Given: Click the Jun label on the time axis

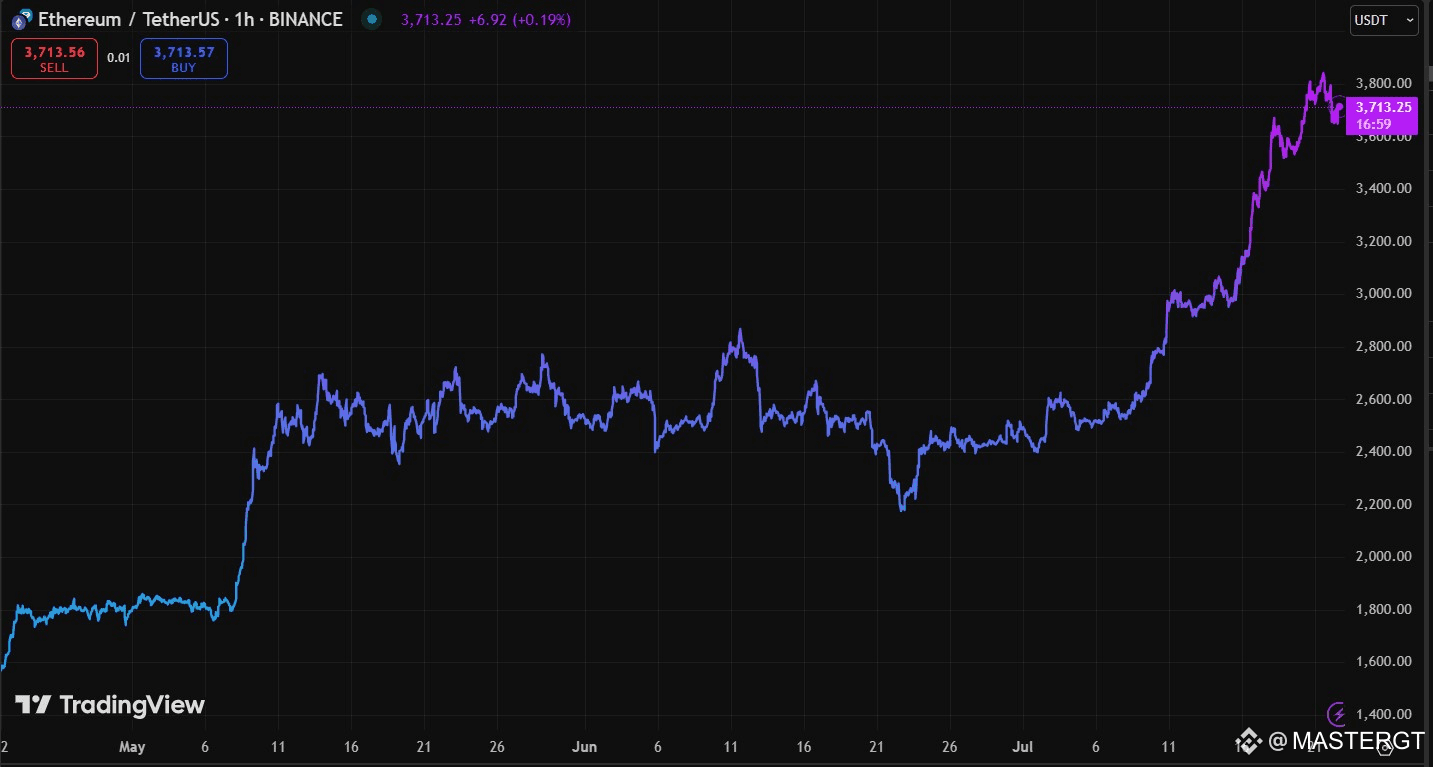Looking at the screenshot, I should pos(584,747).
